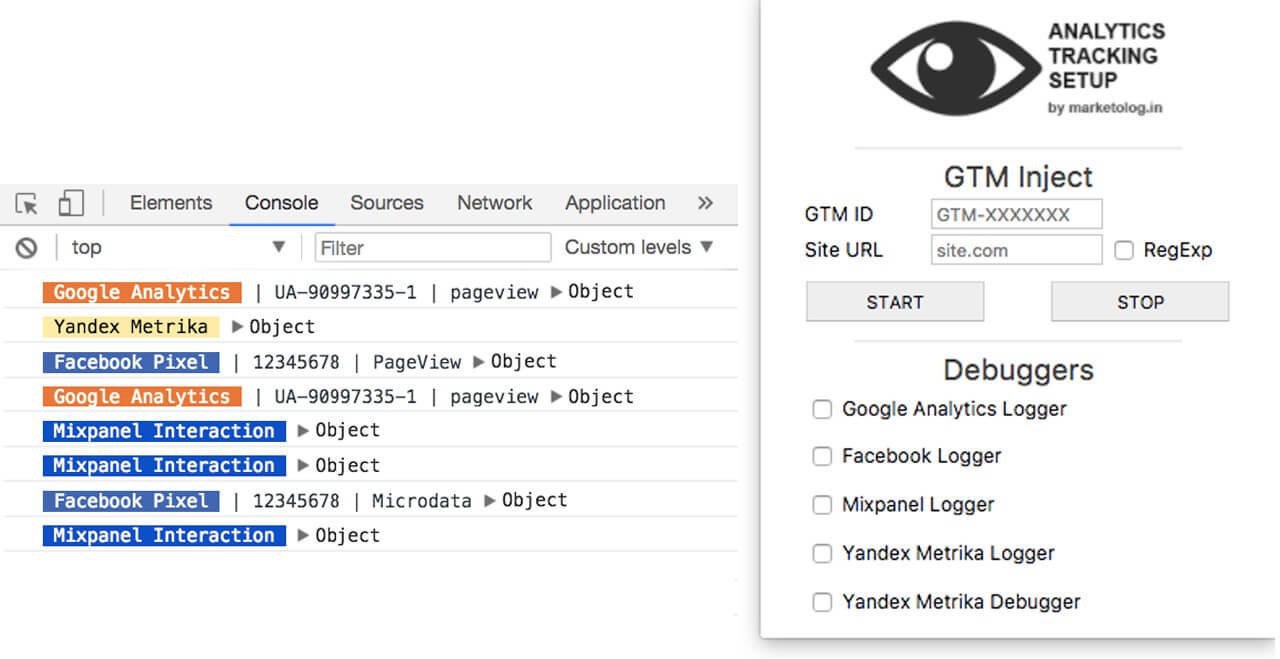Click the inspect element cursor icon
Viewport: 1280px width, 659px height.
coord(27,204)
